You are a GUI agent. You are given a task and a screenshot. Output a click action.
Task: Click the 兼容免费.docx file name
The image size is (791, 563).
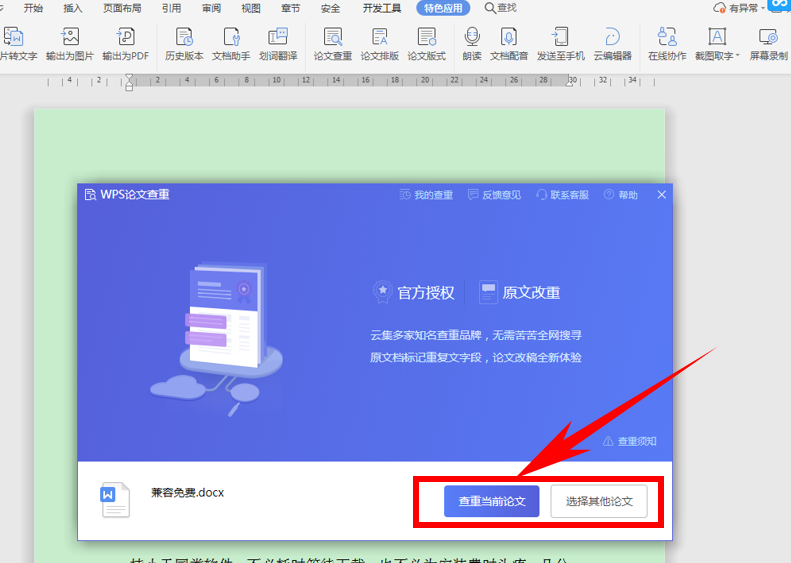tap(188, 493)
